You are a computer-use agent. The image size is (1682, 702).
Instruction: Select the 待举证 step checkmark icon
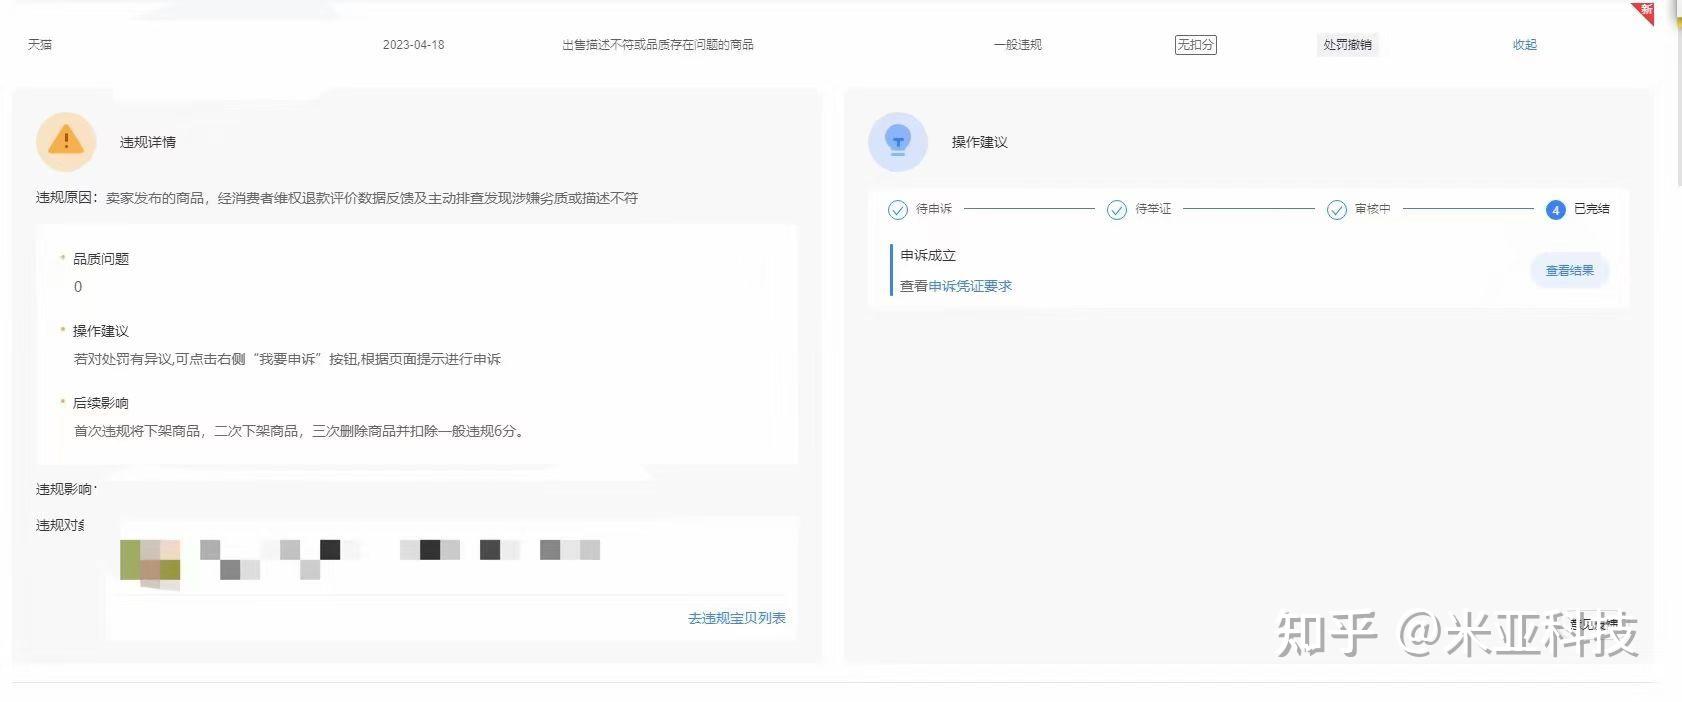1117,210
